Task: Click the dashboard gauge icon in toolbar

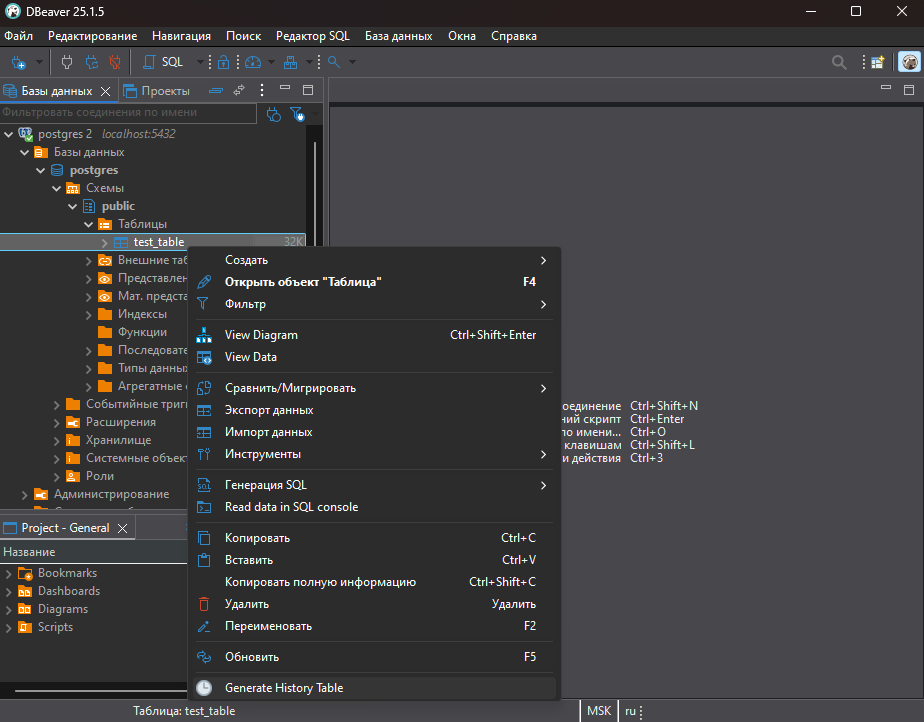Action: (x=252, y=62)
